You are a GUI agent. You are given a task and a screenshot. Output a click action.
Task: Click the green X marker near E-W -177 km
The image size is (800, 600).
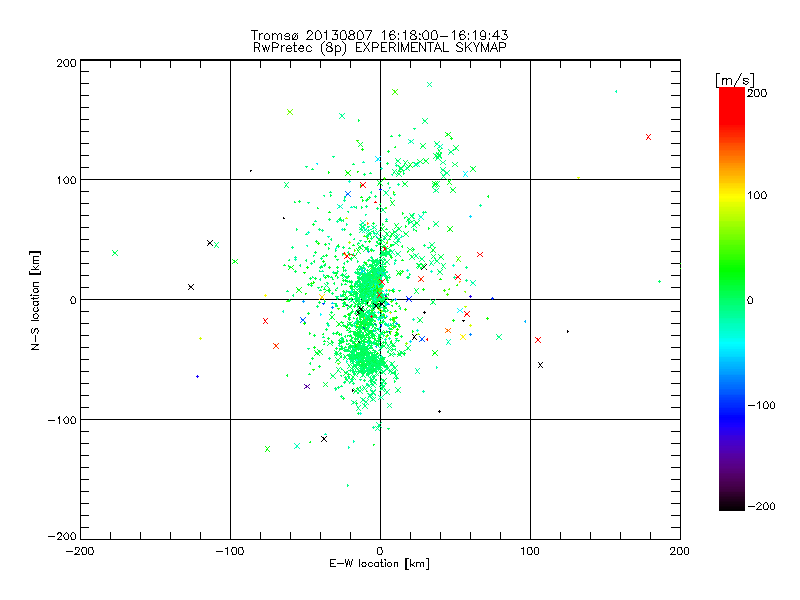tap(115, 253)
